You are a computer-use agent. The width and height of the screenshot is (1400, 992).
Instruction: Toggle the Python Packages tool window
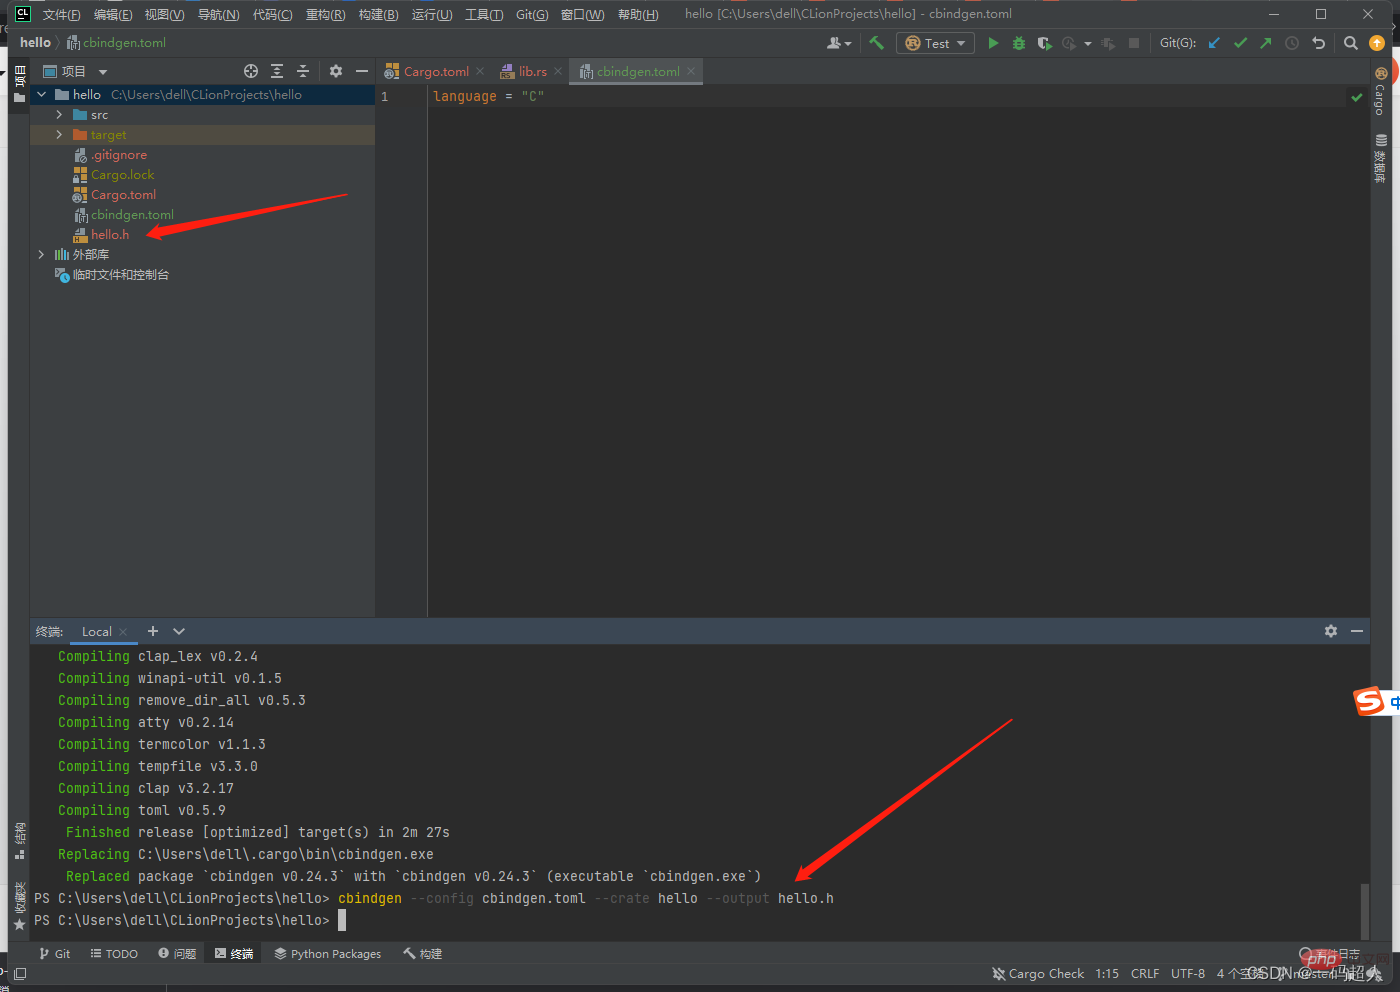328,954
